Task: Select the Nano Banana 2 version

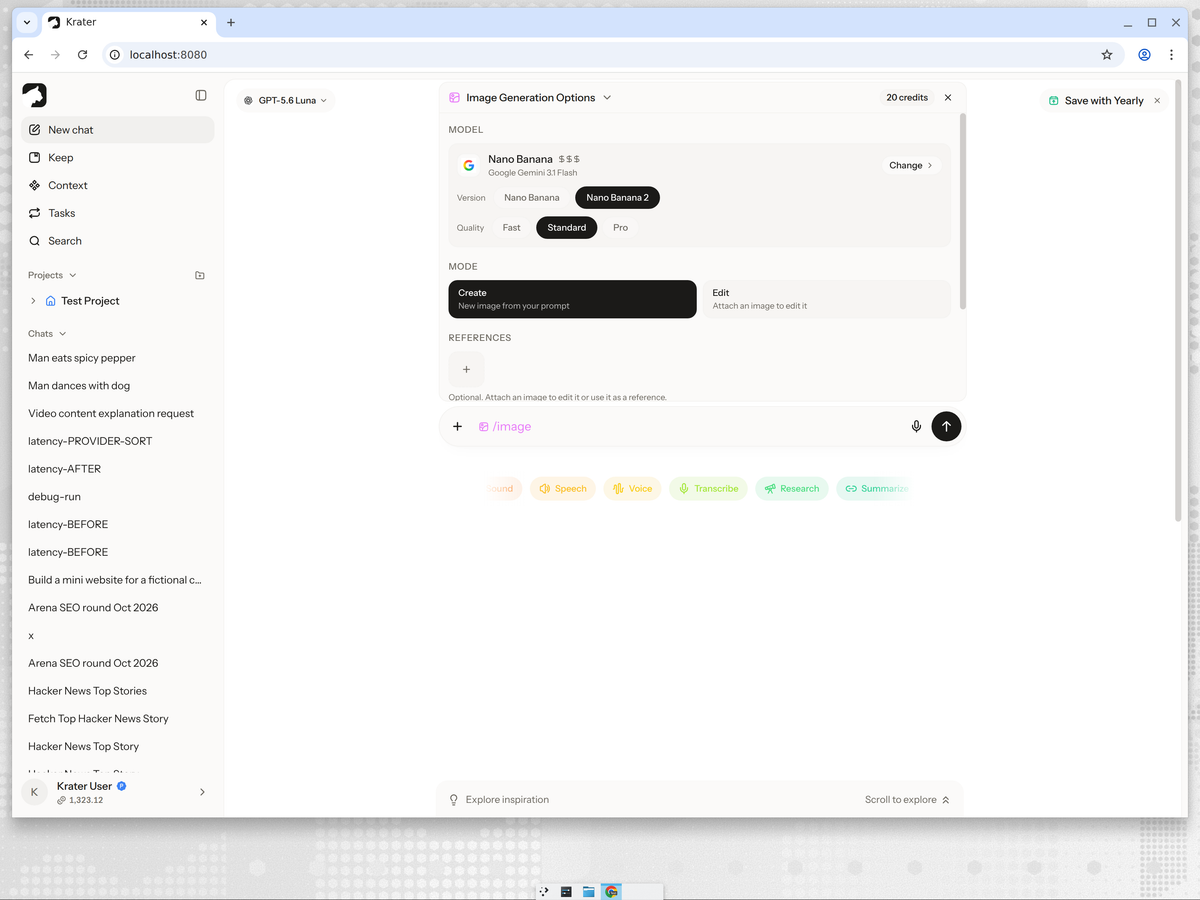Action: point(617,198)
